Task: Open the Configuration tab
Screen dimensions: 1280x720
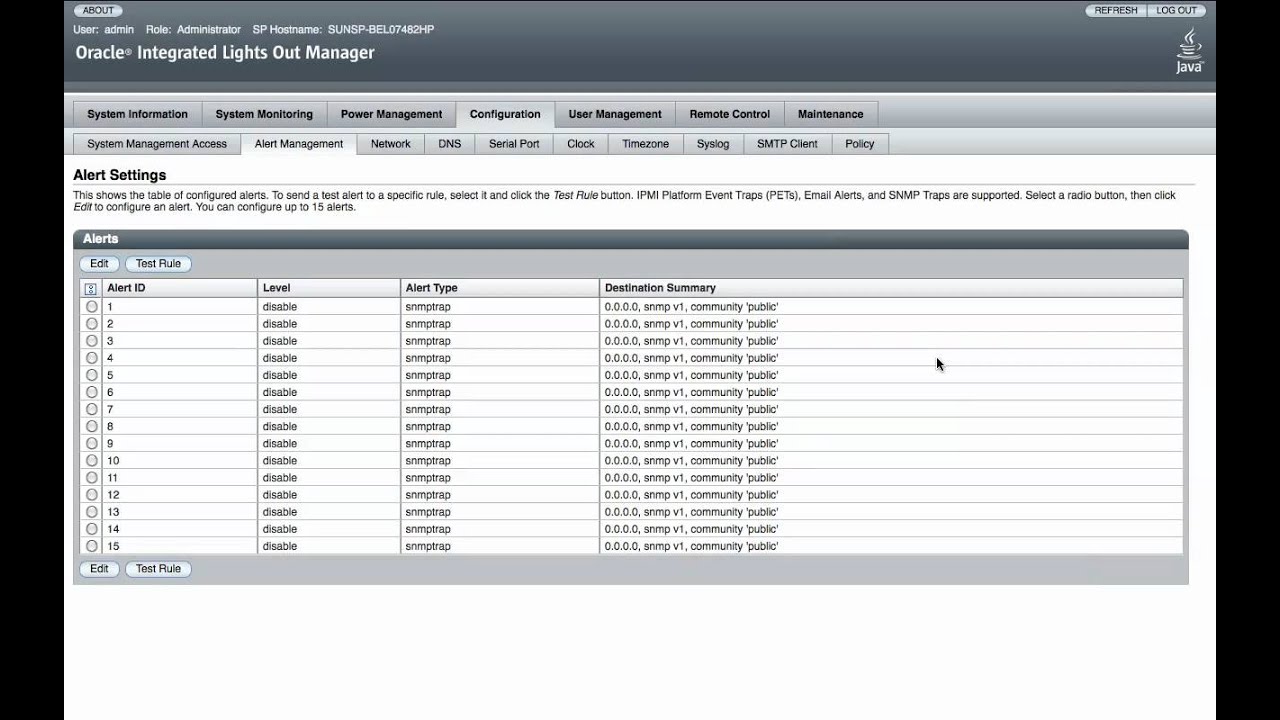Action: (x=505, y=114)
